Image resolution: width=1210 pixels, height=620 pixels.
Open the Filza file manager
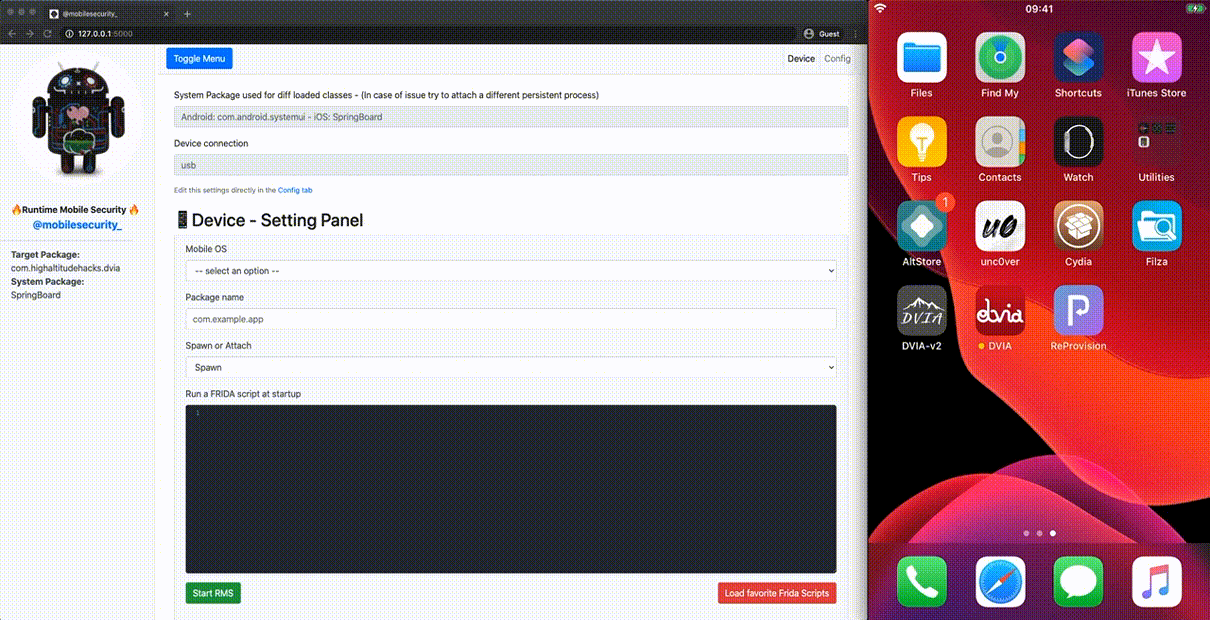(1156, 226)
